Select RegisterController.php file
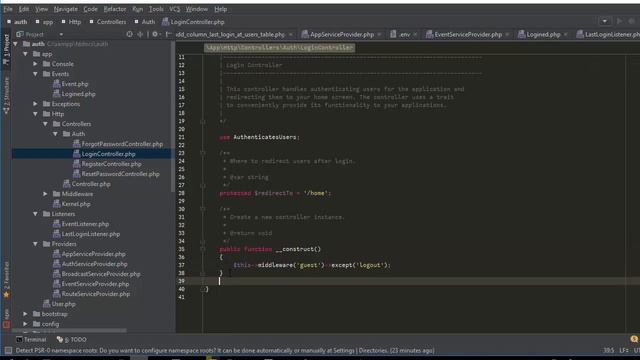The height and width of the screenshot is (360, 640). (x=107, y=164)
